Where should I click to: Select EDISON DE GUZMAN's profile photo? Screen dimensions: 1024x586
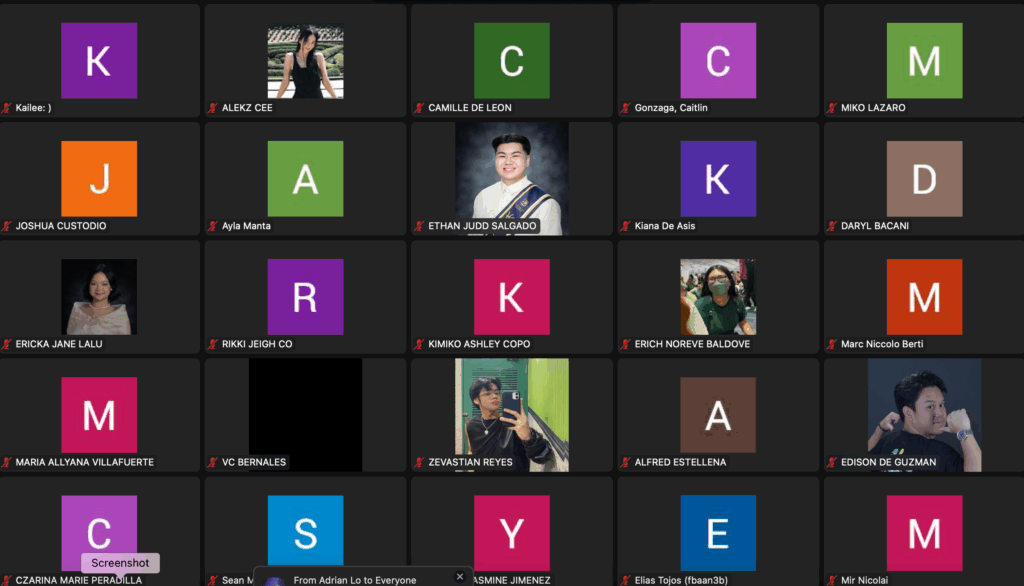[x=923, y=414]
